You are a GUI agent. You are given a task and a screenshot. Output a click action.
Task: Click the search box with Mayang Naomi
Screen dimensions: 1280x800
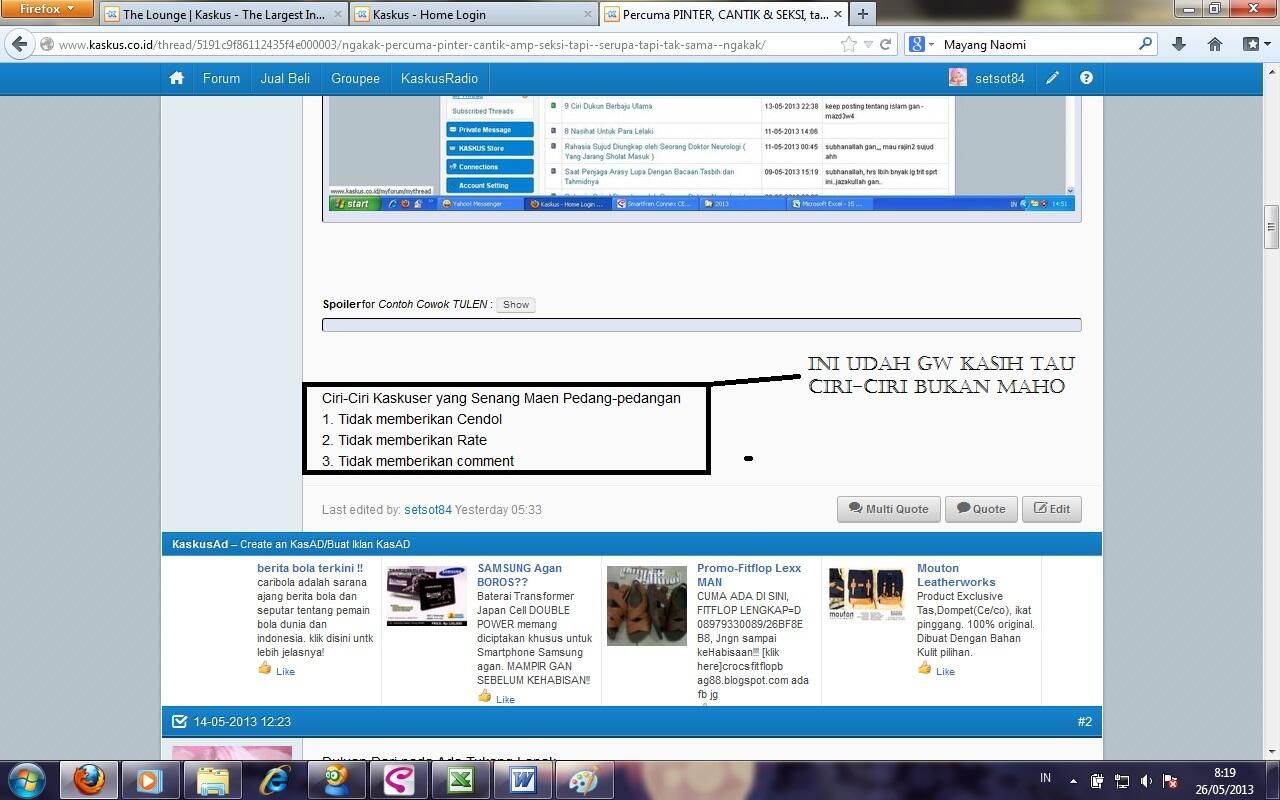pyautogui.click(x=1038, y=45)
